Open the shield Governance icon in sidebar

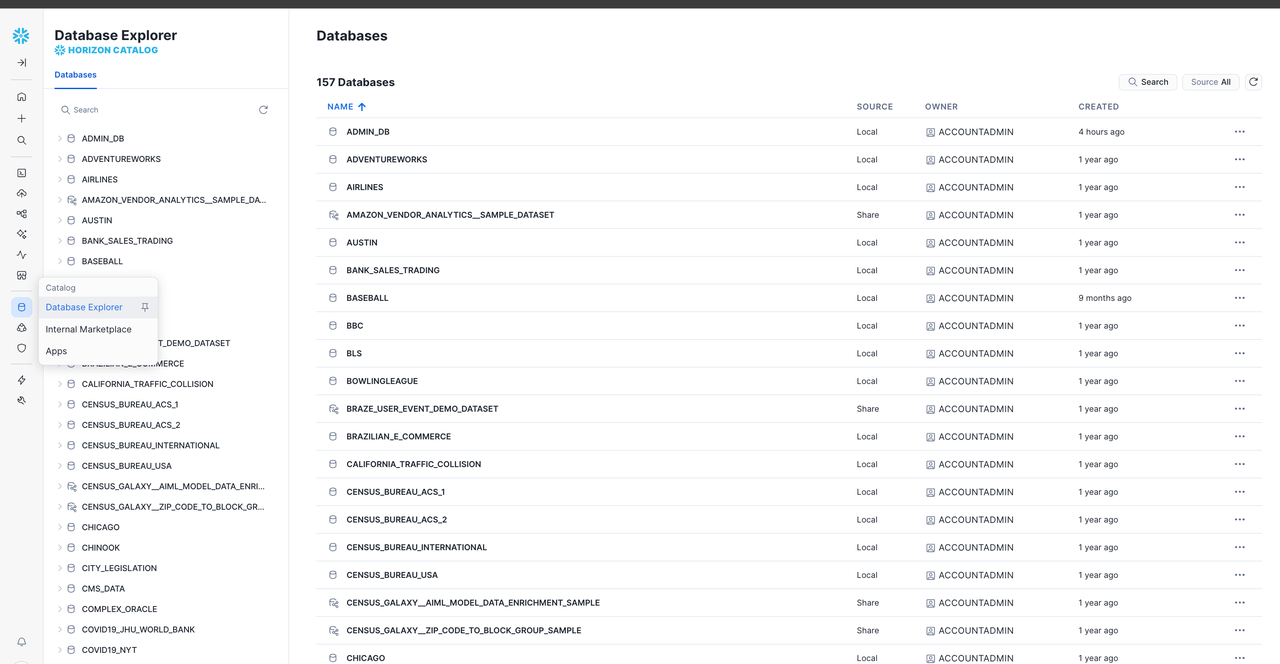21,348
